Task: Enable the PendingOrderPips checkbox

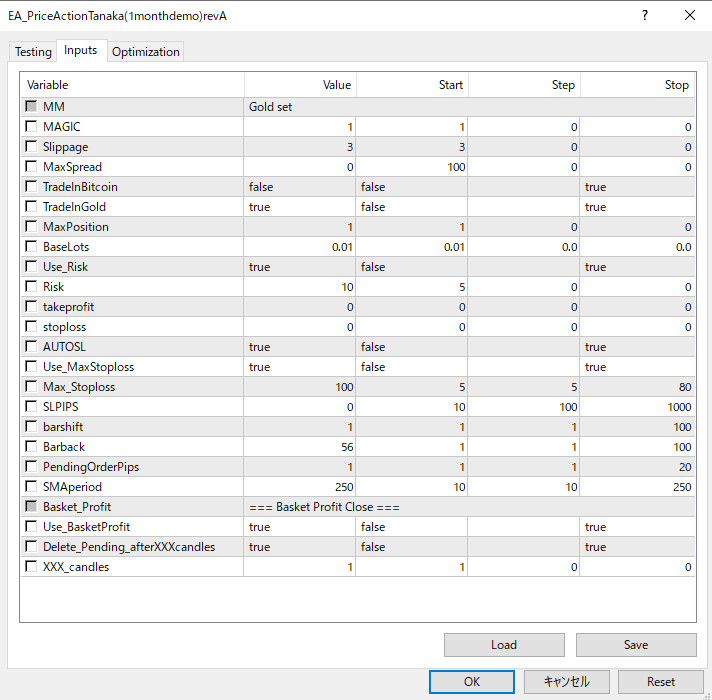Action: 31,466
